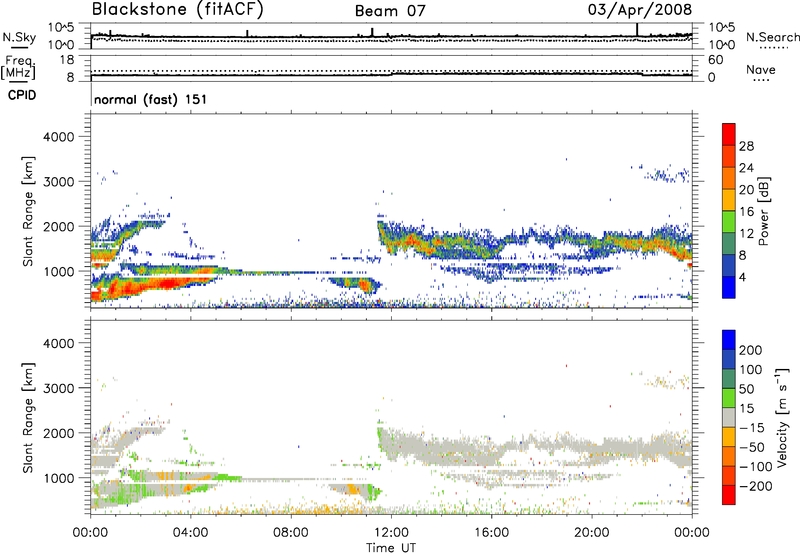Click the "200" label on Velocity color bar
This screenshot has height=554, width=800.
point(751,350)
